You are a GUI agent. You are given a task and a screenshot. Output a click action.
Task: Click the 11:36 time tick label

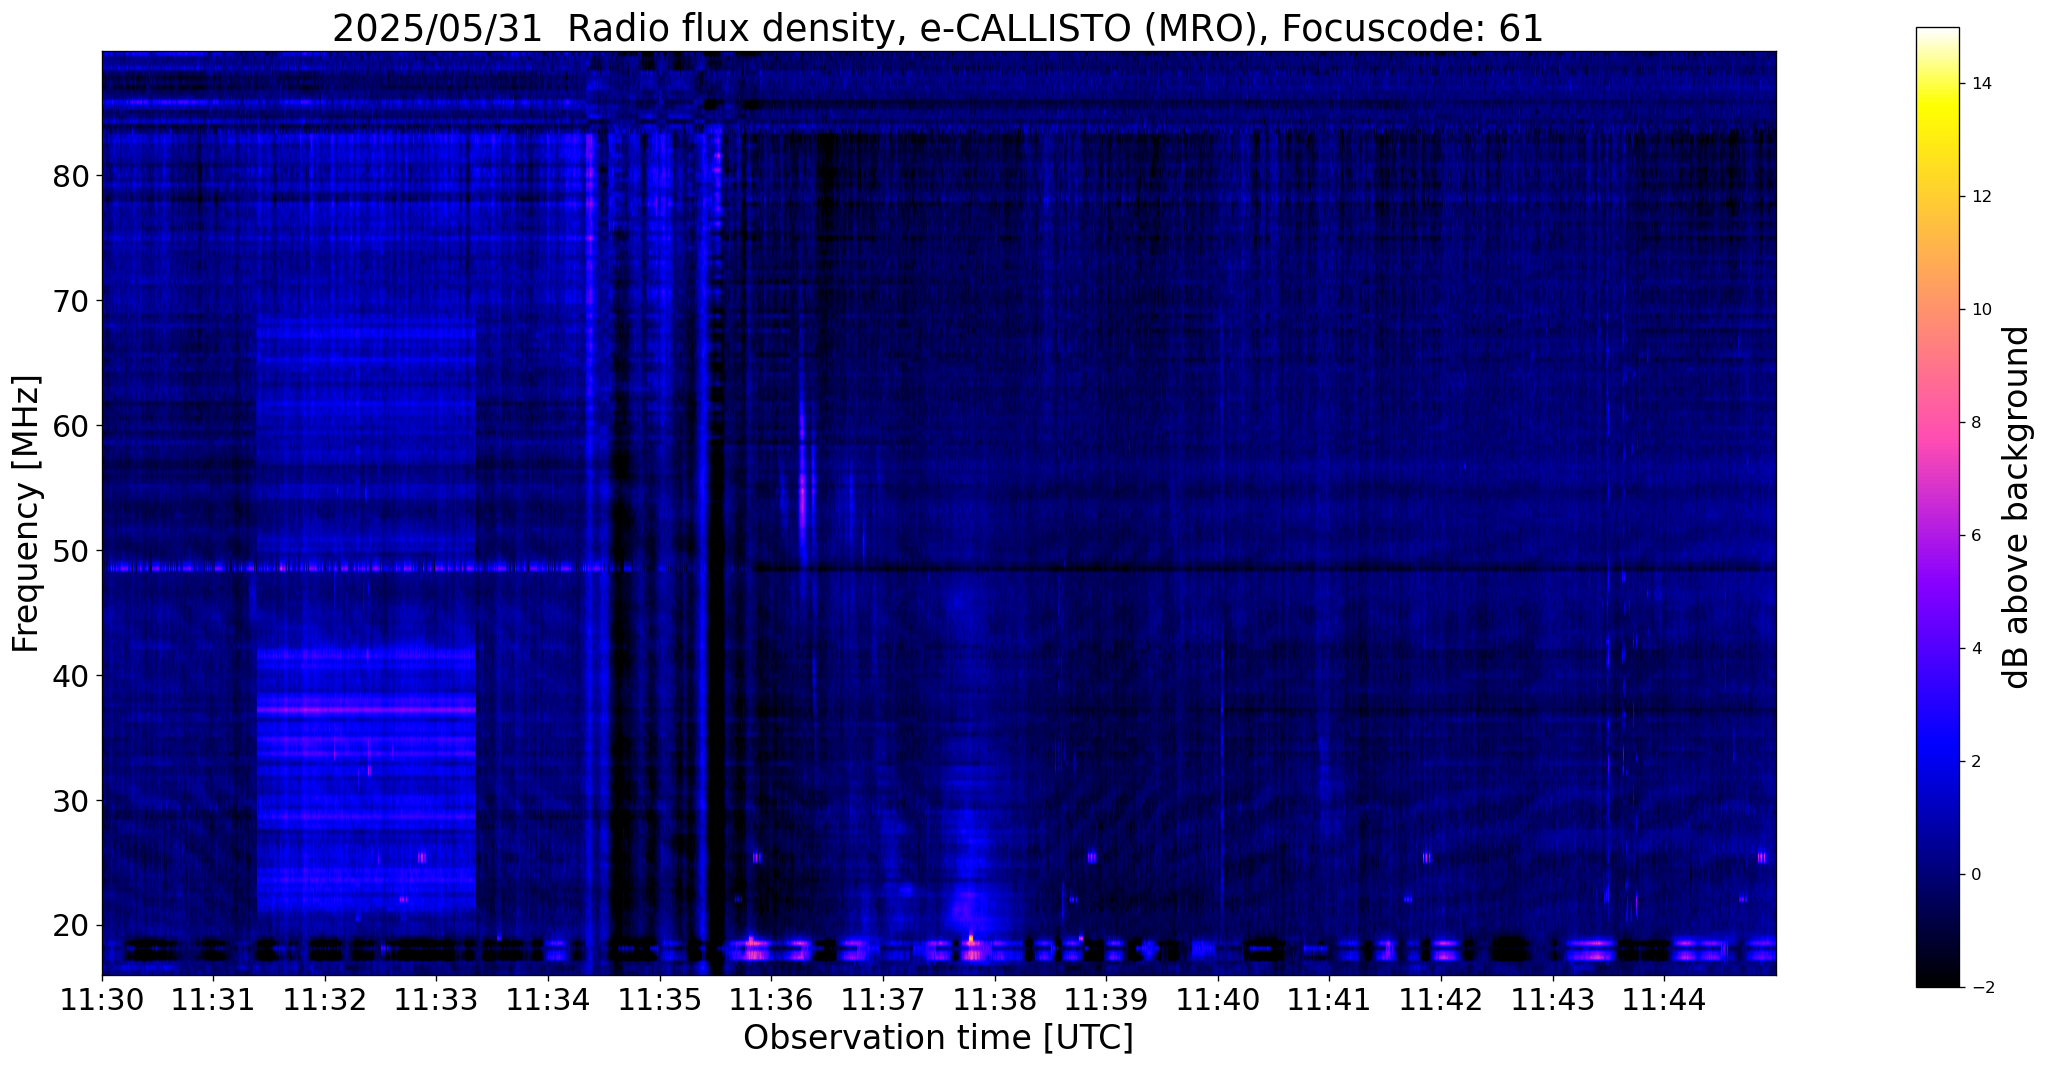[x=771, y=999]
